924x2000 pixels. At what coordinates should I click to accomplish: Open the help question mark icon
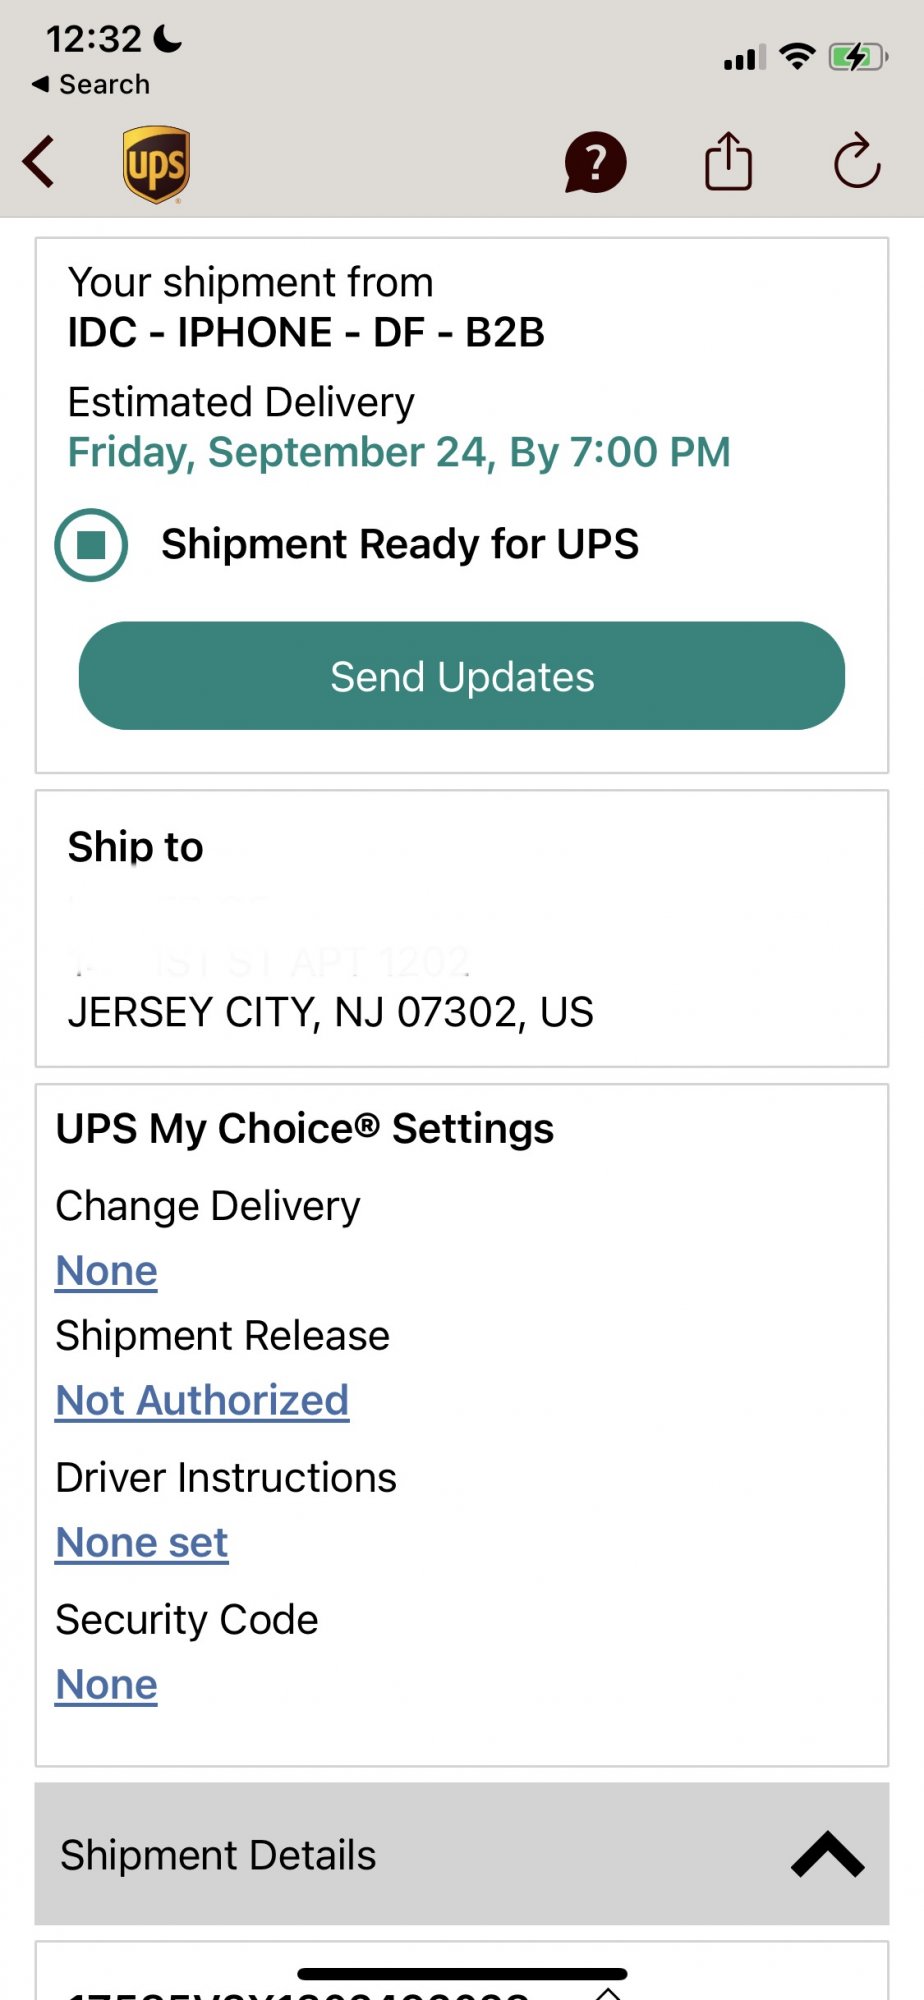click(595, 163)
